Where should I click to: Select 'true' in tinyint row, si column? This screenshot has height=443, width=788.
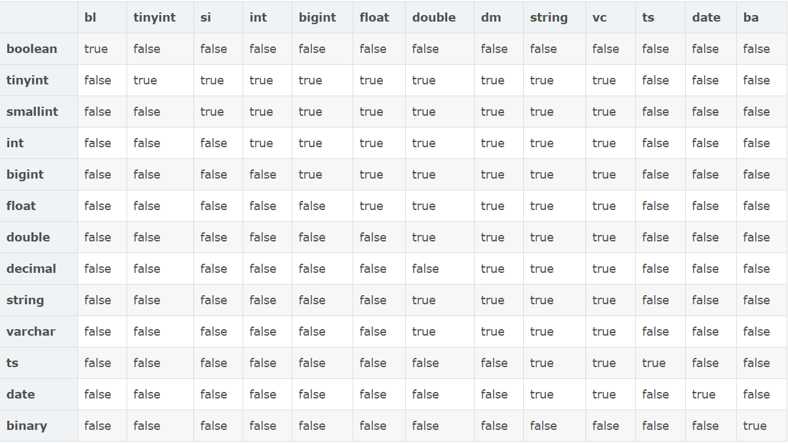[212, 80]
